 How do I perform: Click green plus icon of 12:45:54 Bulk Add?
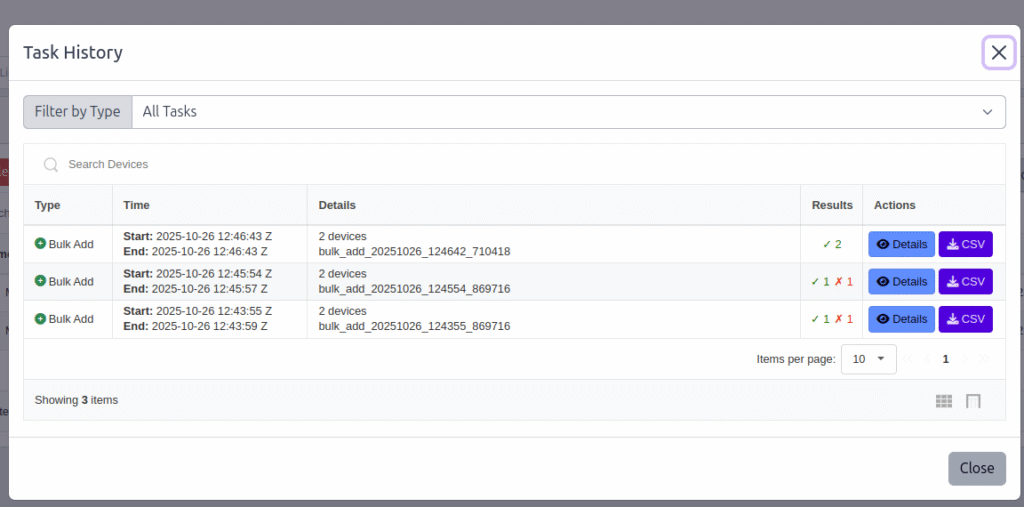click(x=41, y=281)
